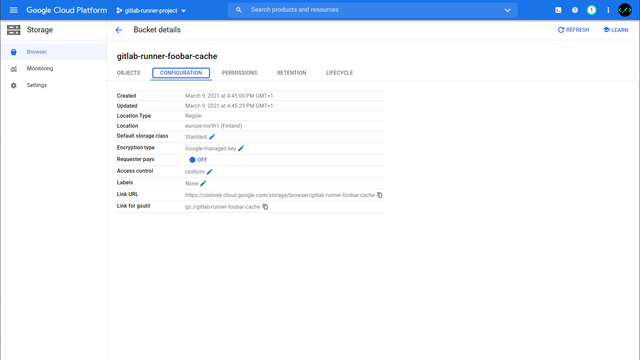Open the gitlab-runner-project selector dropdown
The height and width of the screenshot is (360, 640).
click(x=151, y=11)
